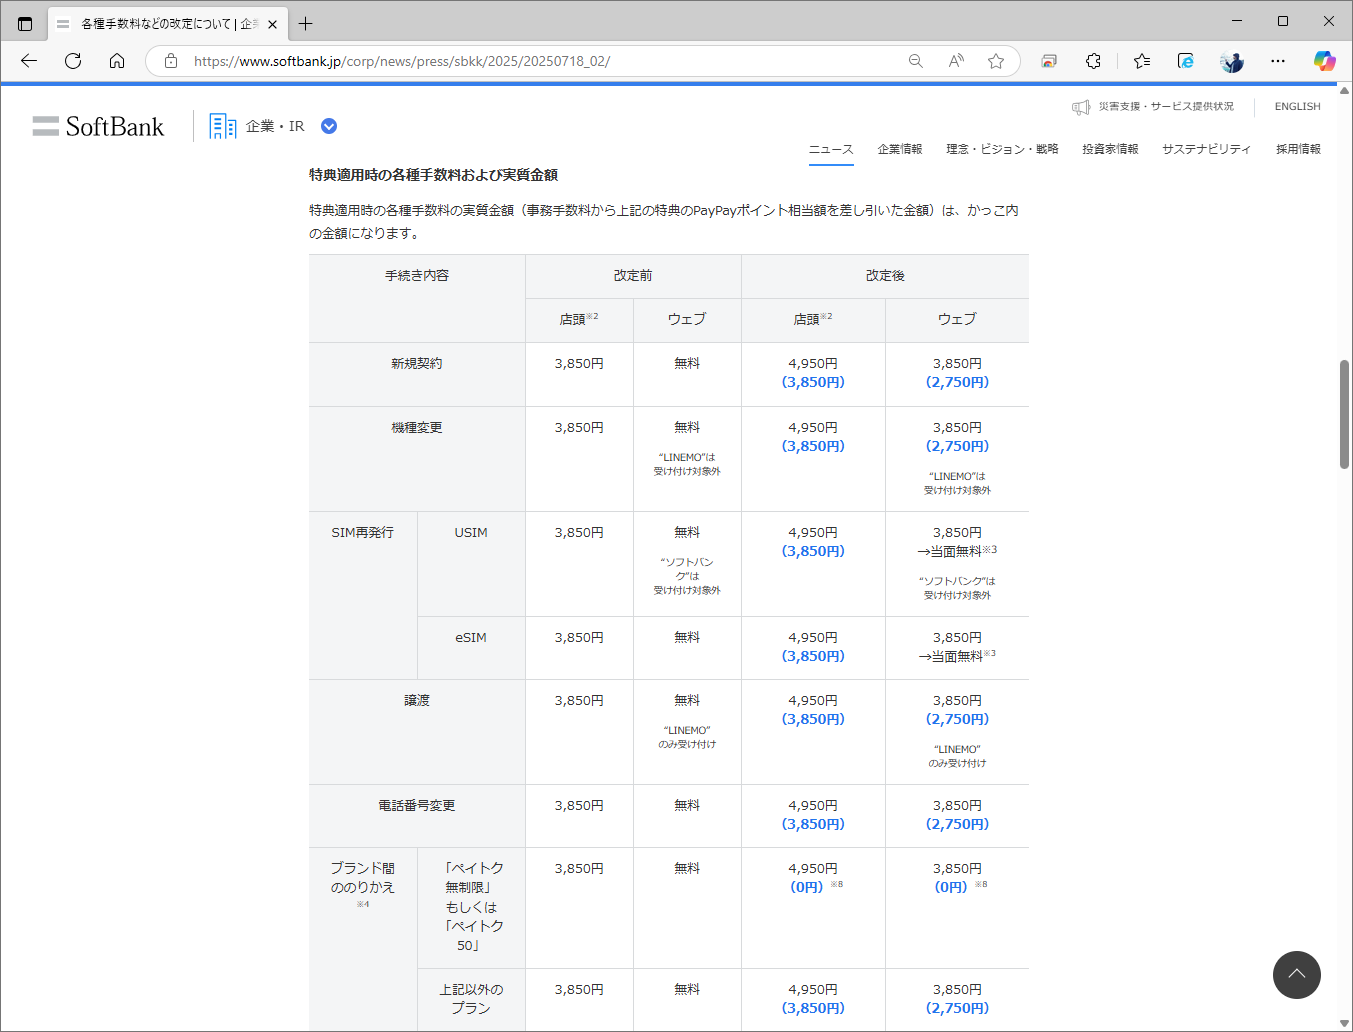Add this page to favorites with star
Viewport: 1353px width, 1032px height.
click(995, 61)
